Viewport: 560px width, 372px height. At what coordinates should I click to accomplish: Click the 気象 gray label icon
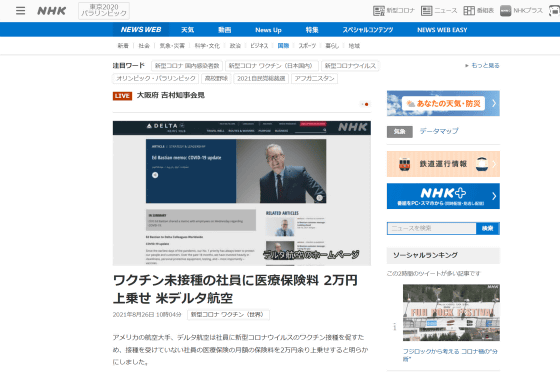[400, 132]
